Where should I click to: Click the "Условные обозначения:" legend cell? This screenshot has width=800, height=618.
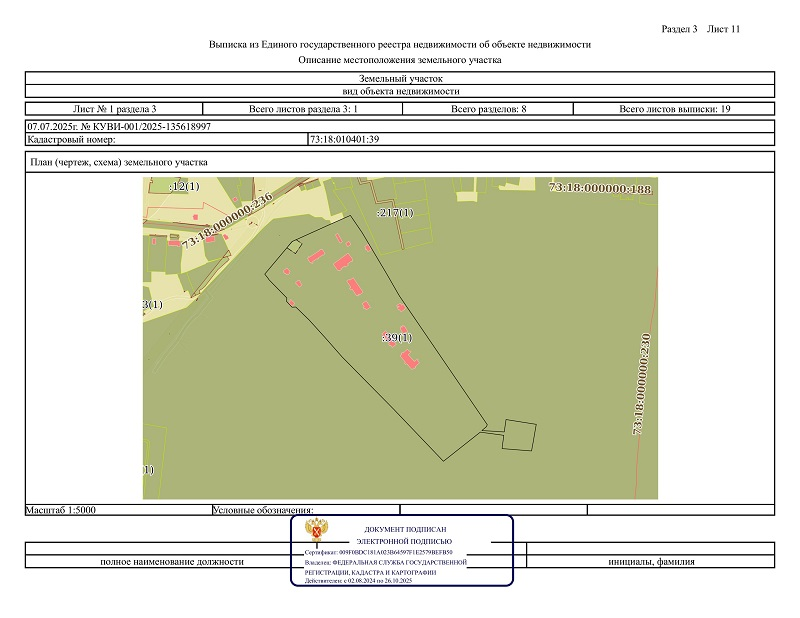tap(264, 510)
